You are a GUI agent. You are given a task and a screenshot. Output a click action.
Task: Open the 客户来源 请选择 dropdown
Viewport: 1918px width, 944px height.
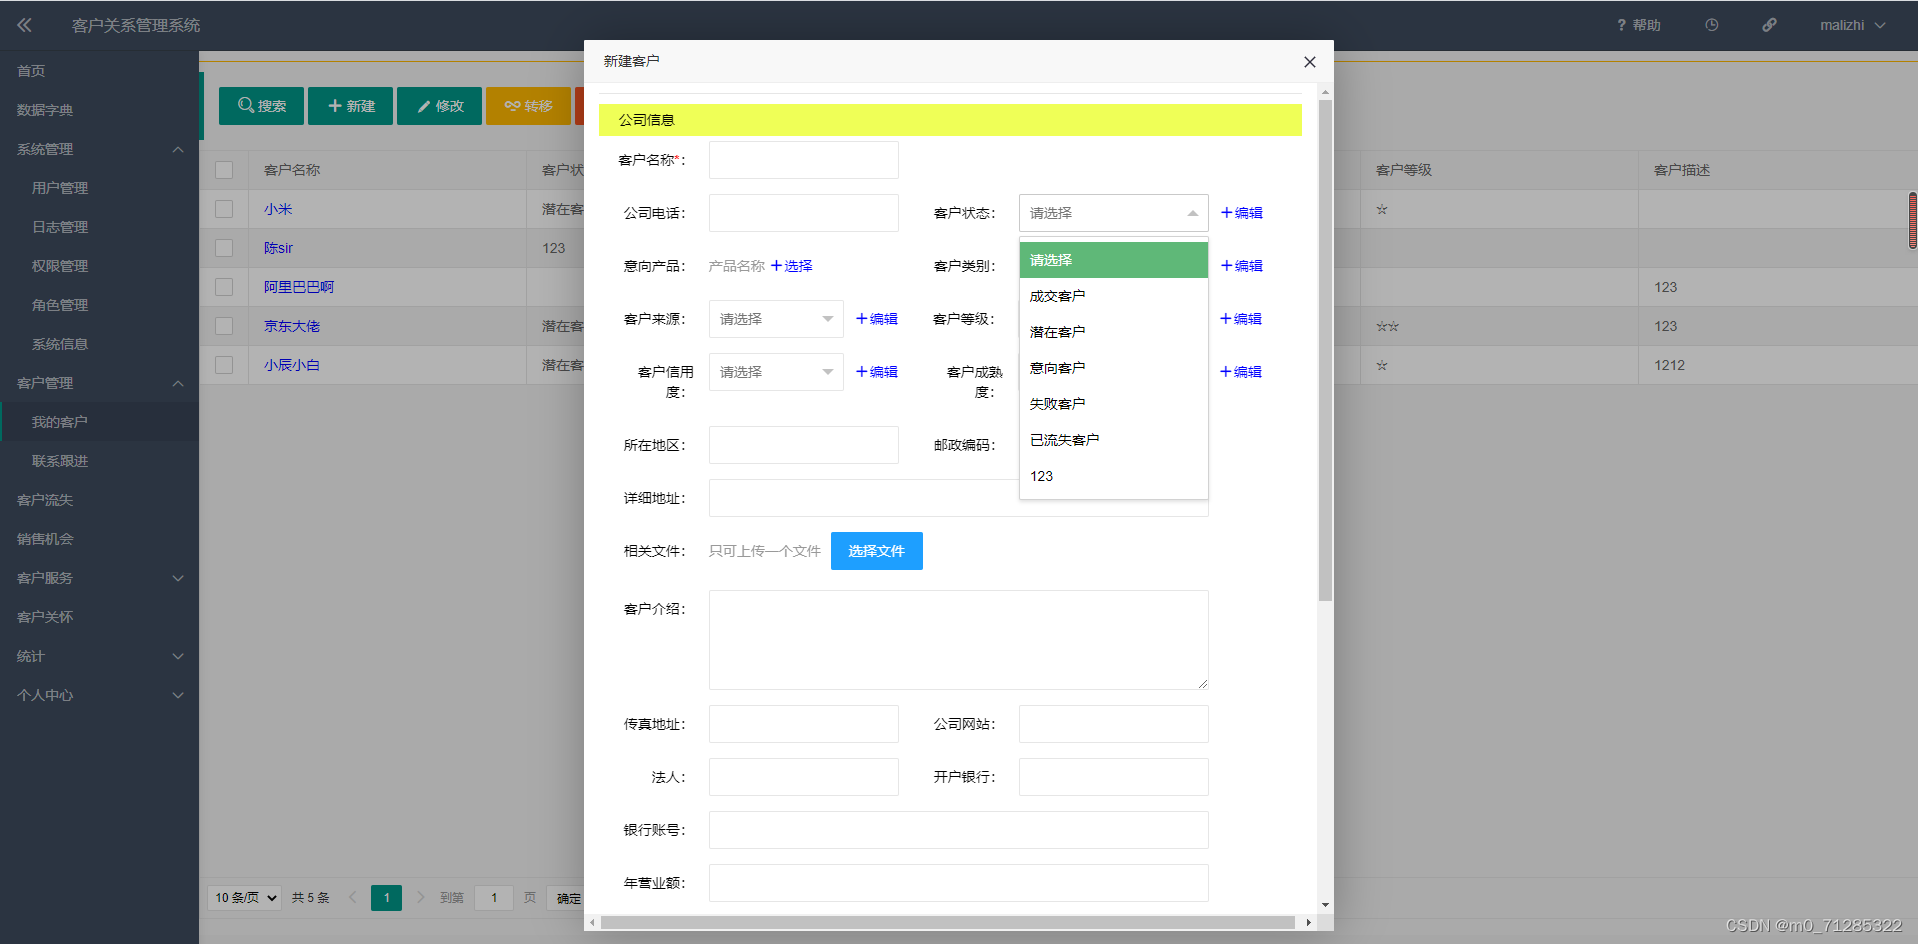click(775, 318)
